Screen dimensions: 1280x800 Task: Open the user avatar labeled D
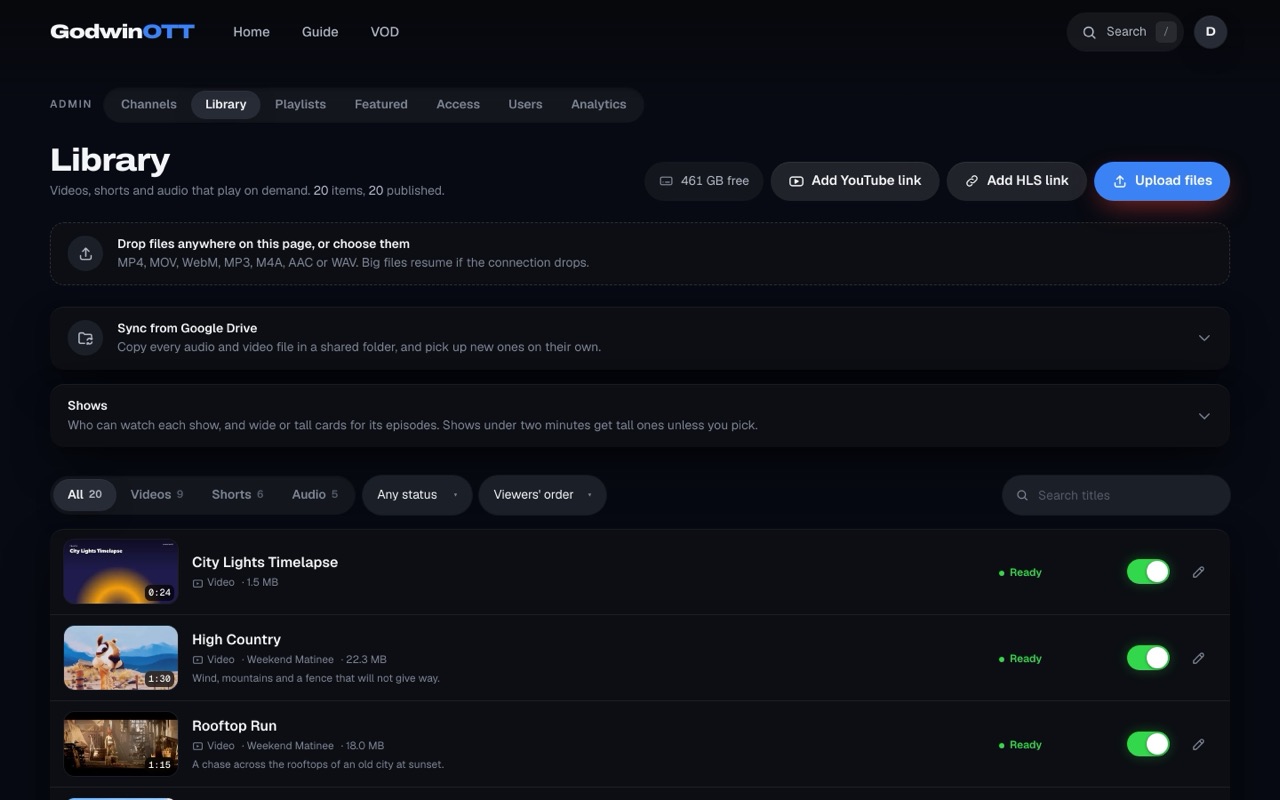pos(1210,32)
